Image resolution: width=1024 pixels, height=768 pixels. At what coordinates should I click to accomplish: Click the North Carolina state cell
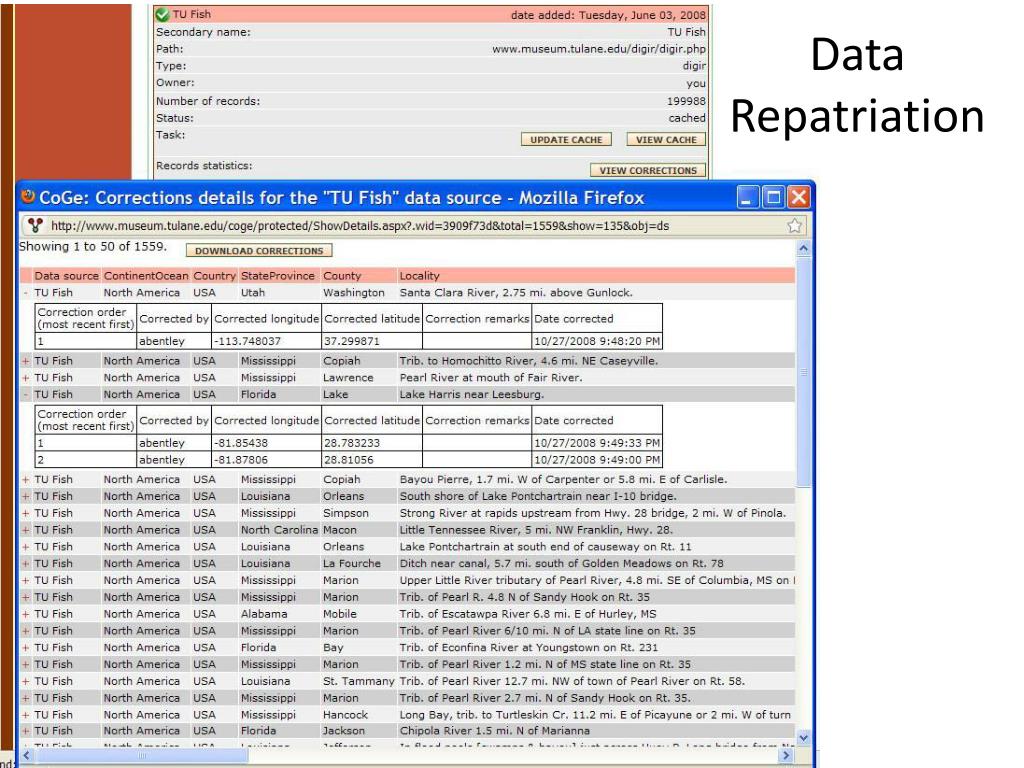279,530
